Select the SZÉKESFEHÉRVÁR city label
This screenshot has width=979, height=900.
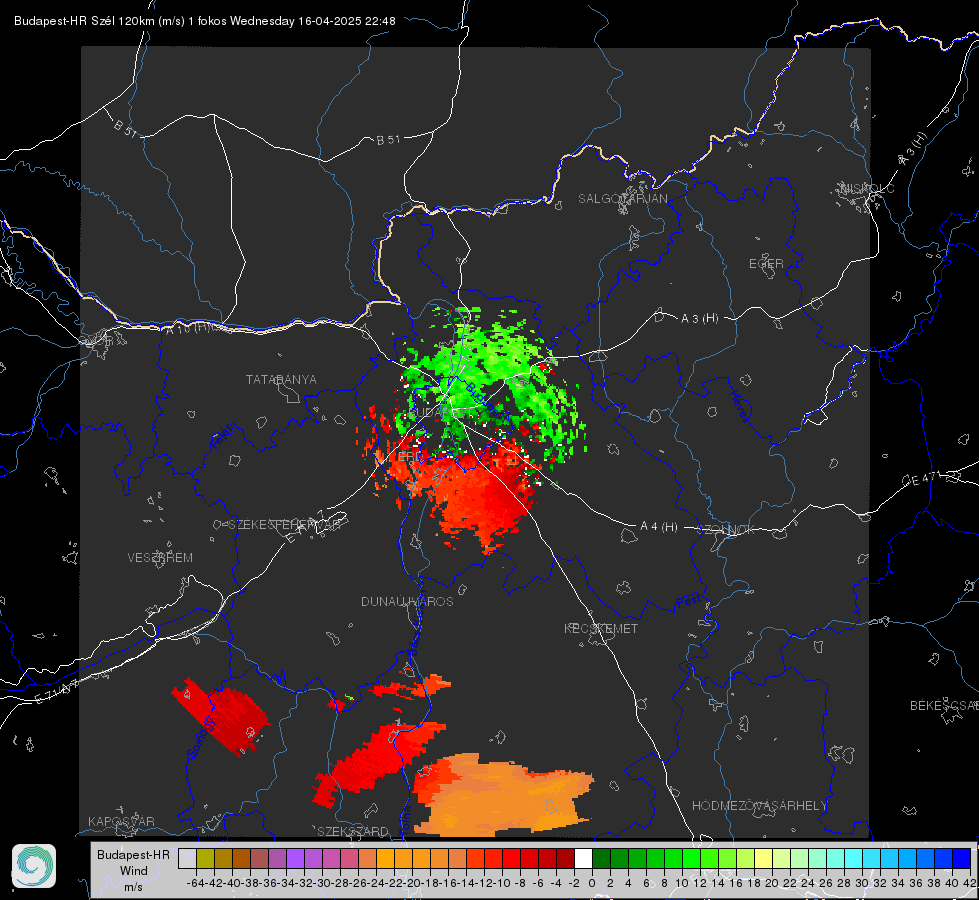click(284, 524)
